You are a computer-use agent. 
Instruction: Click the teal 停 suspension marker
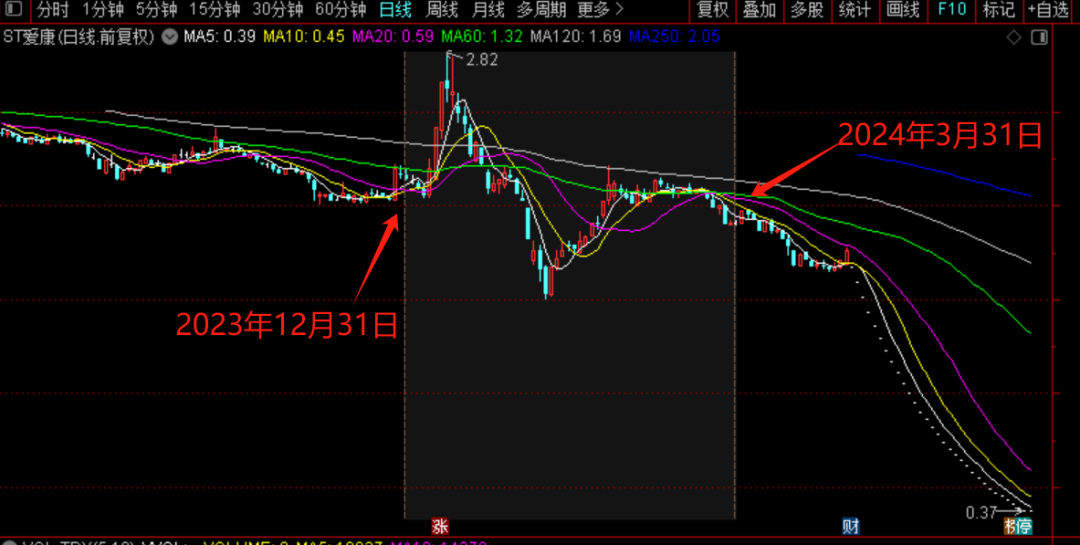click(x=1024, y=526)
